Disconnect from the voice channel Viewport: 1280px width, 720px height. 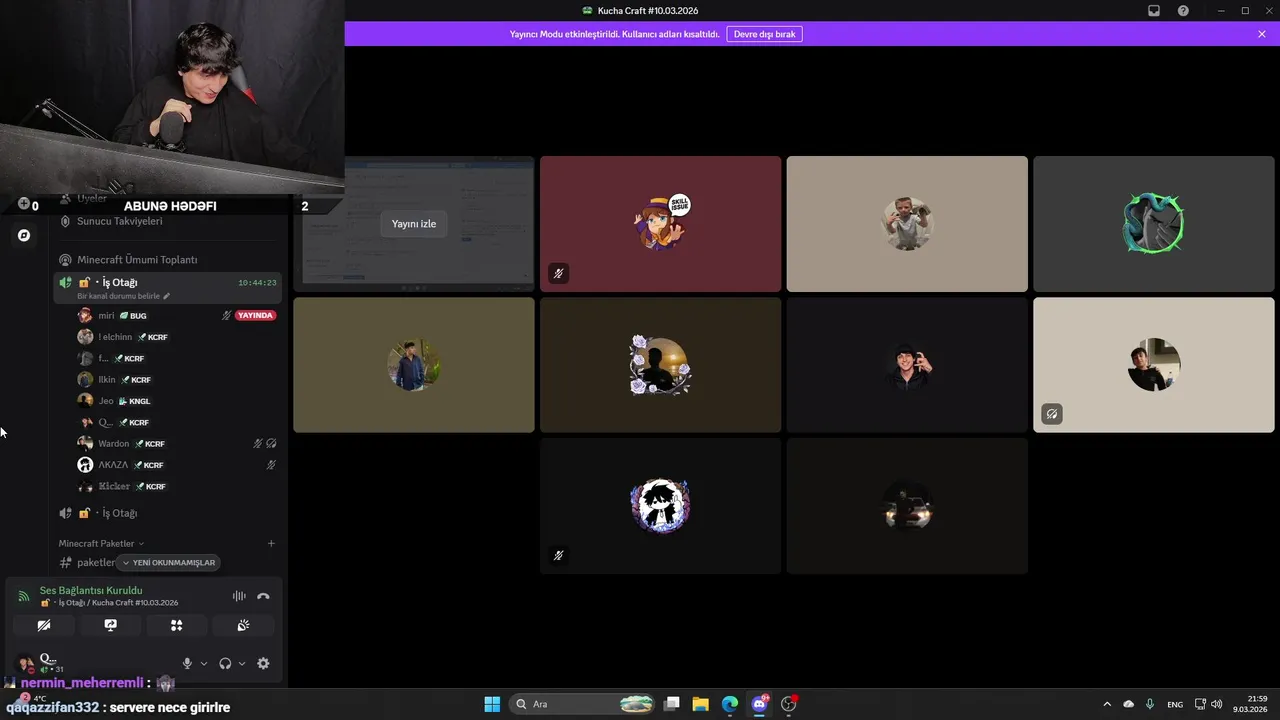(x=263, y=596)
